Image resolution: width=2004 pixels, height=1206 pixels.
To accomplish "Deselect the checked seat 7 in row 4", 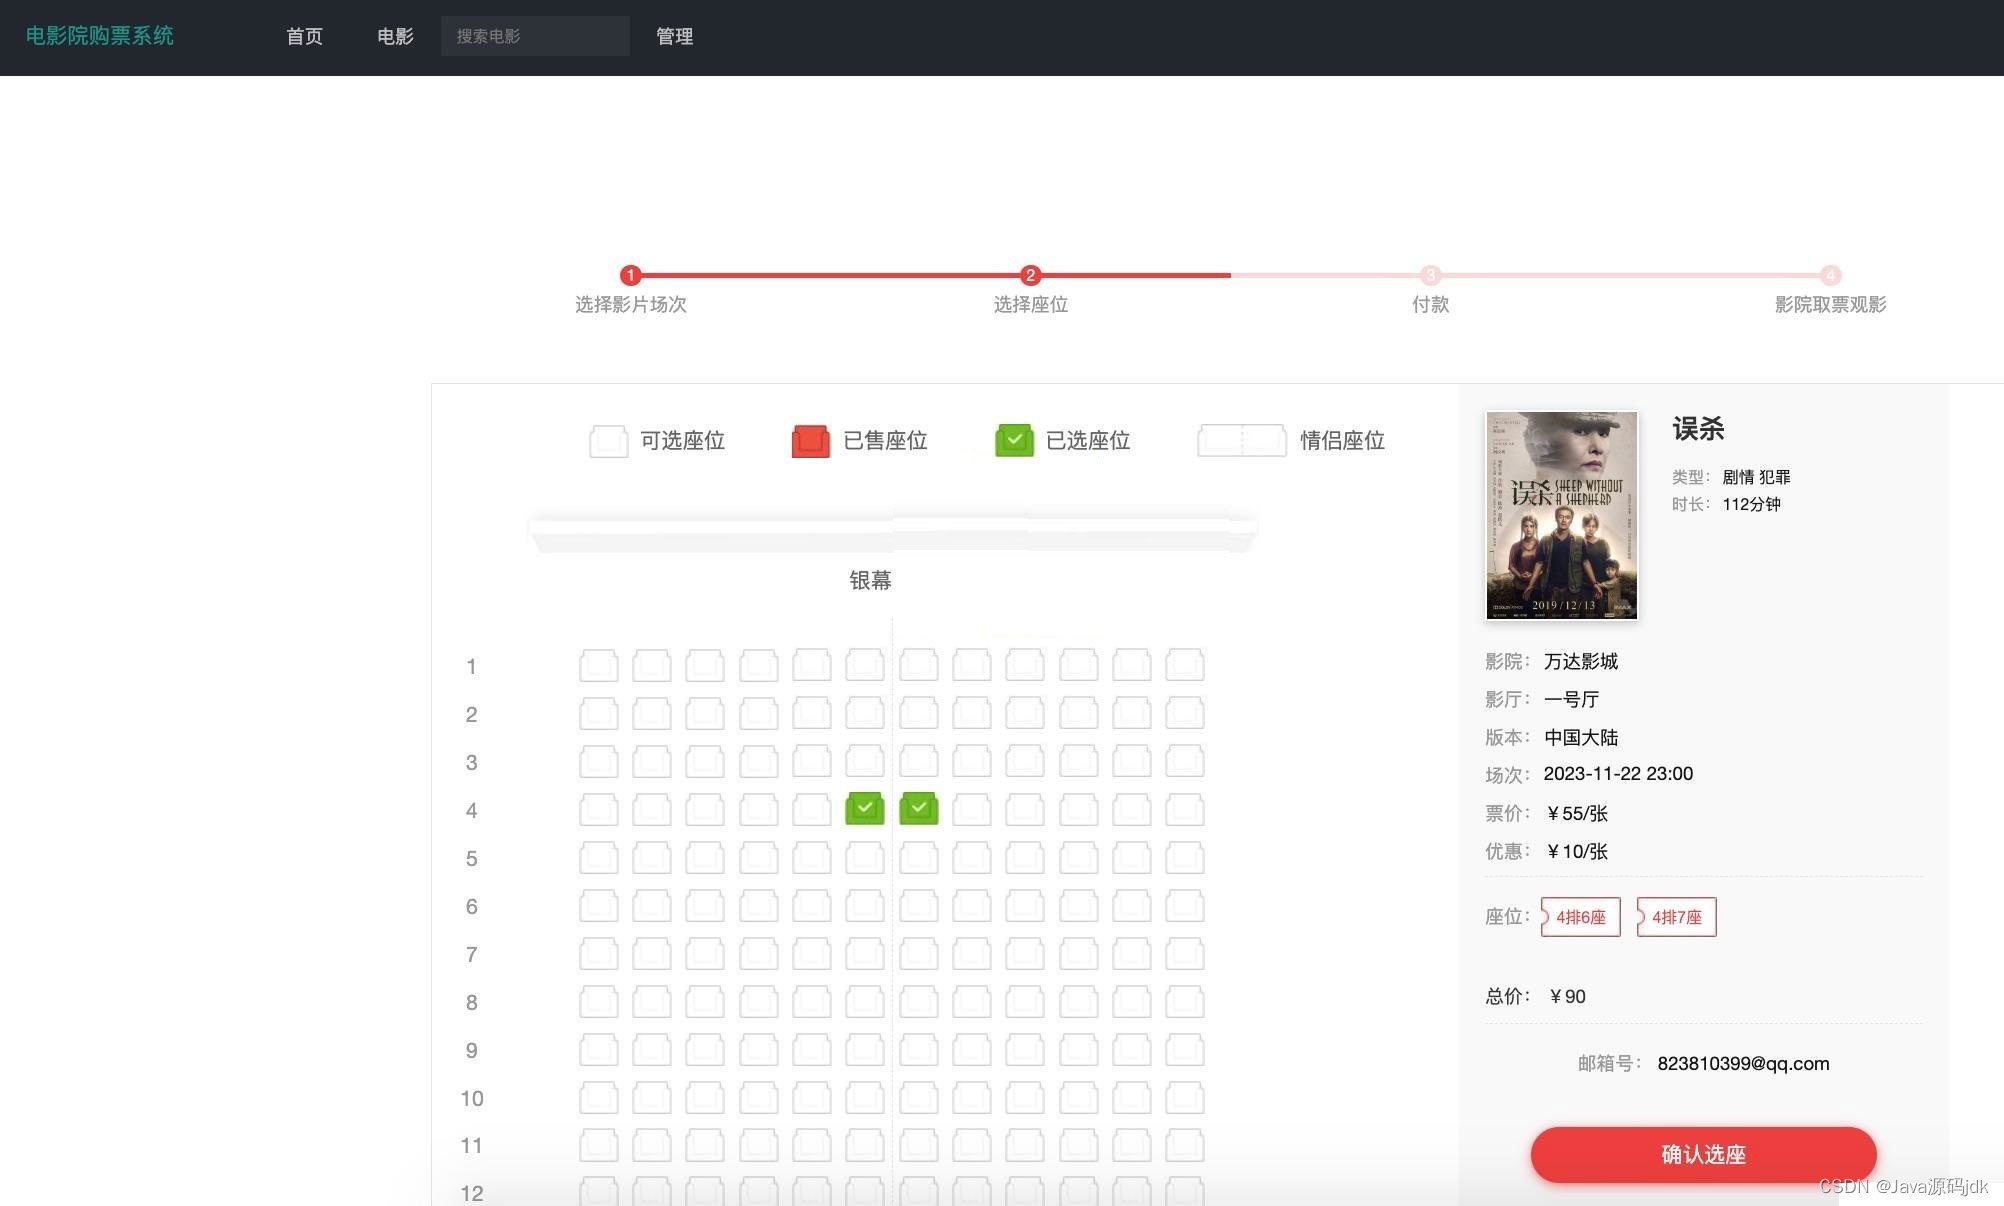I will (x=918, y=808).
